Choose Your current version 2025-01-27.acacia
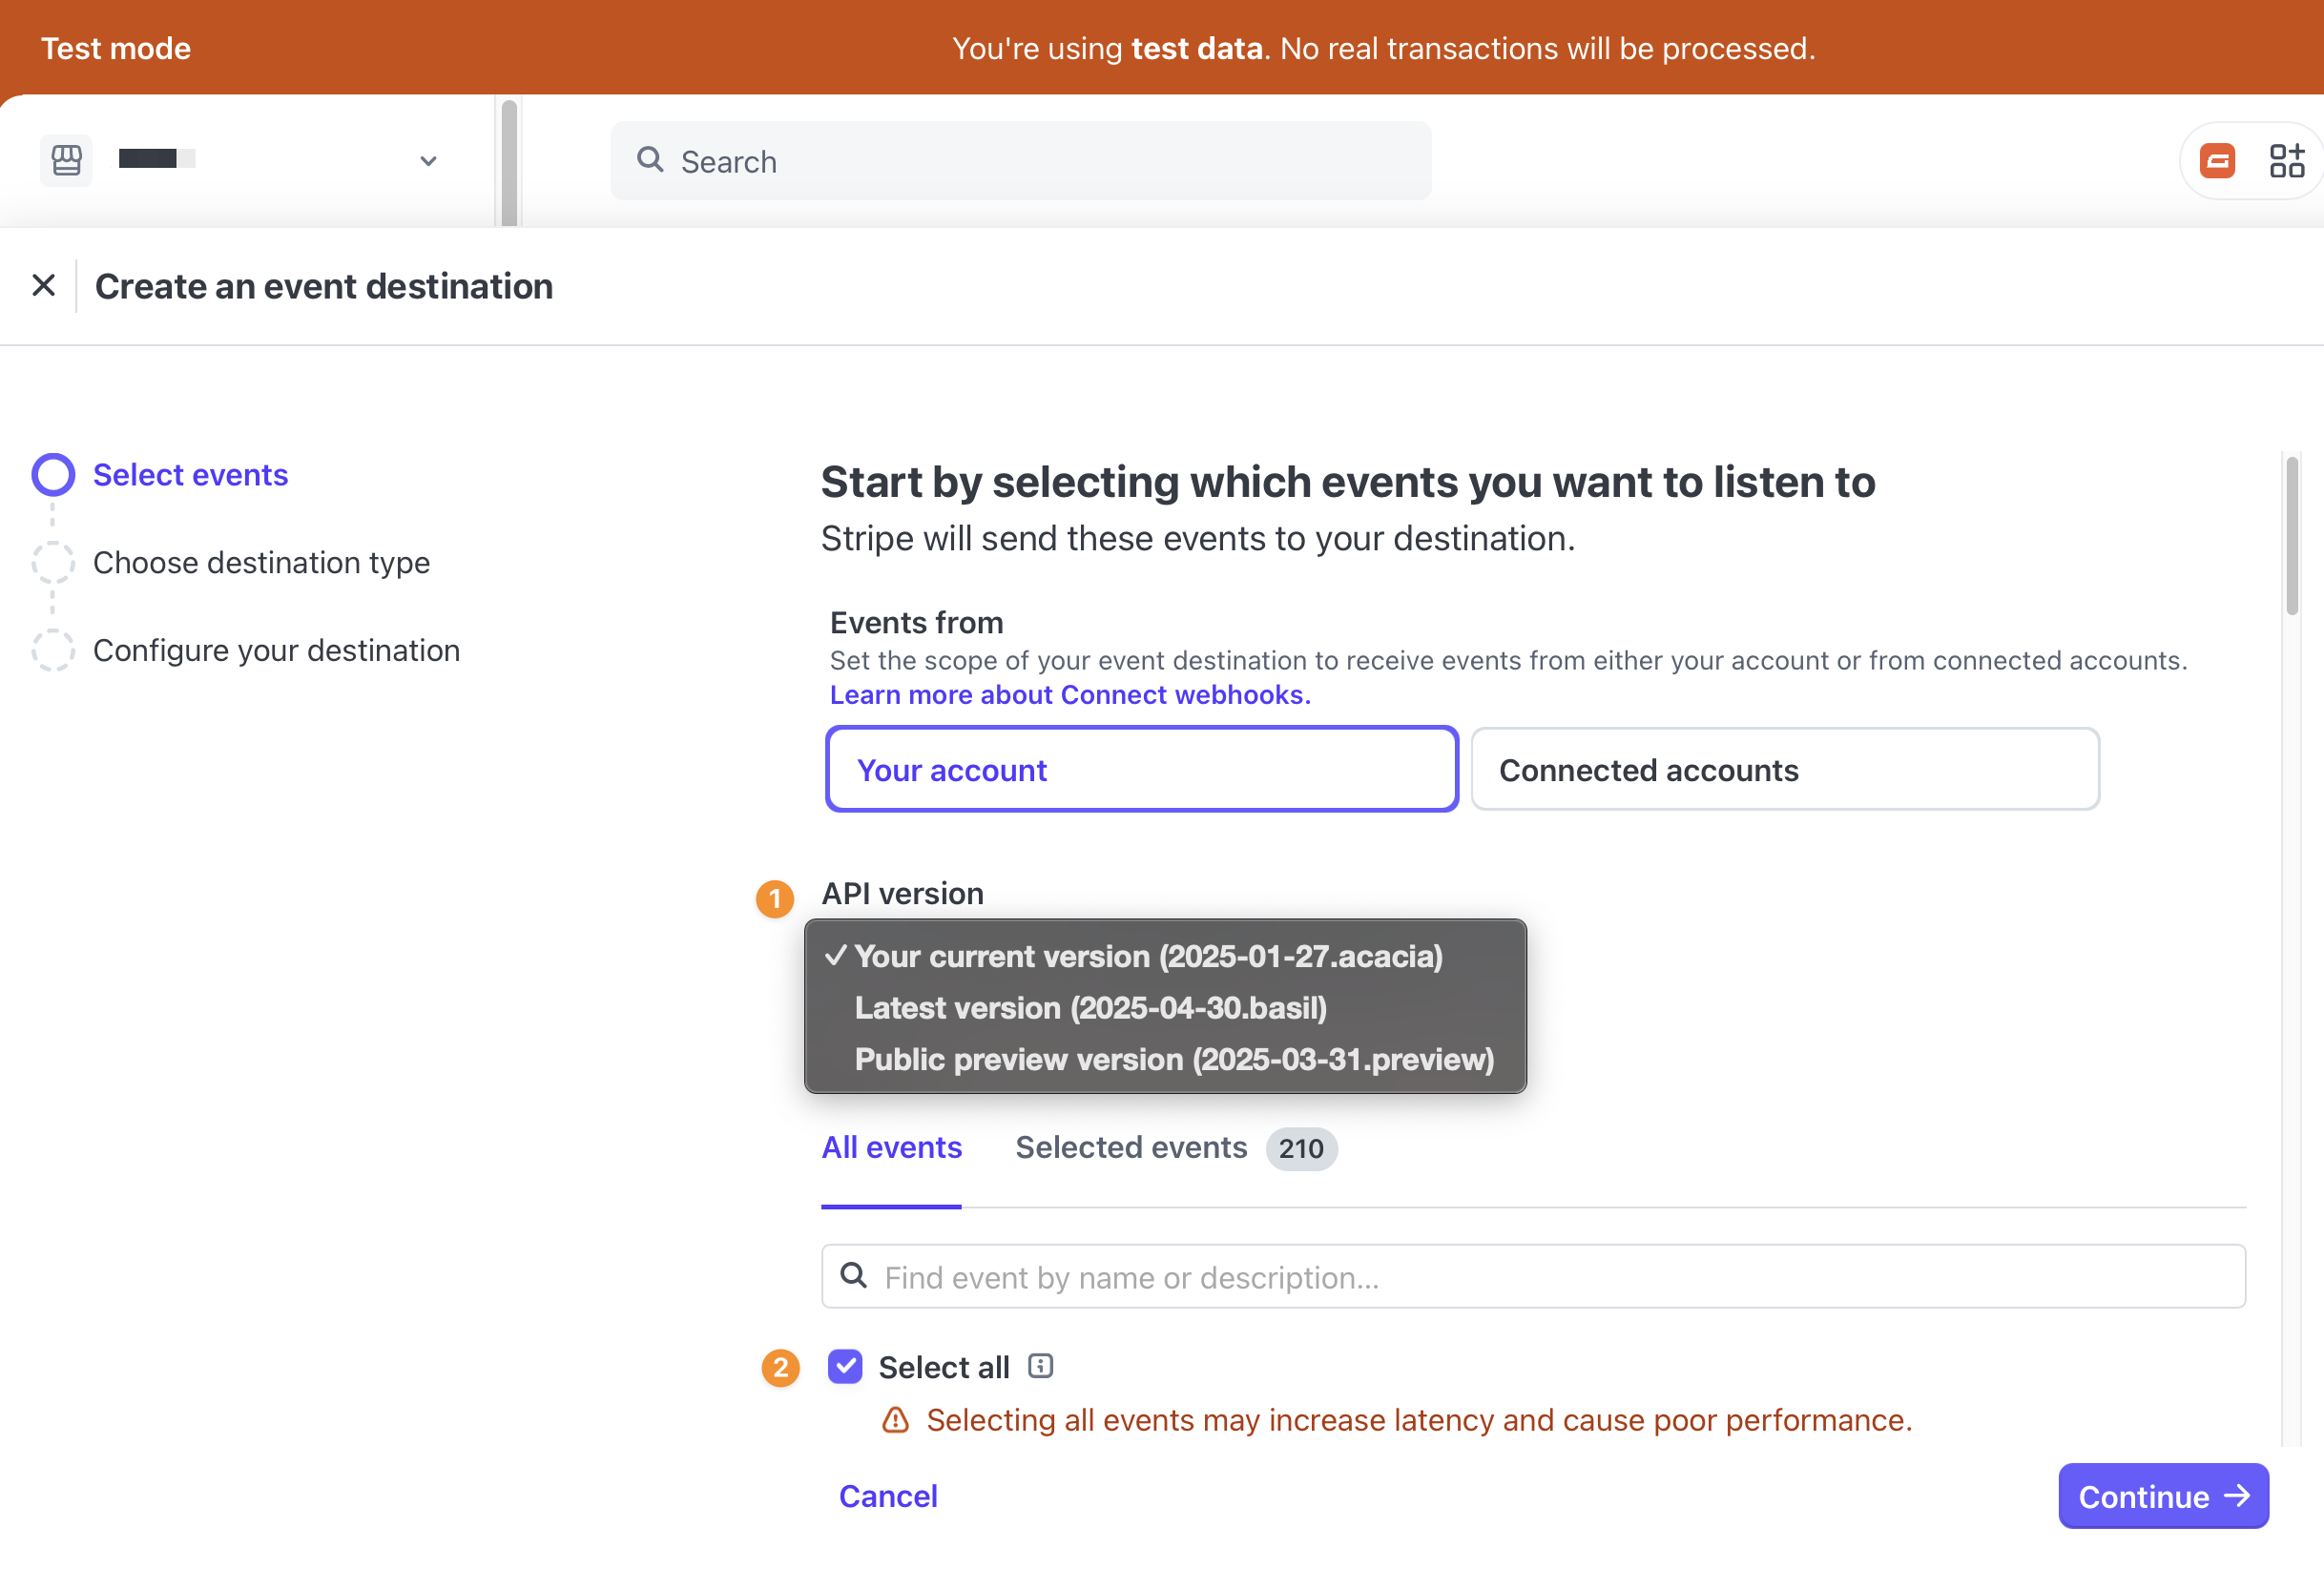 pyautogui.click(x=1165, y=957)
